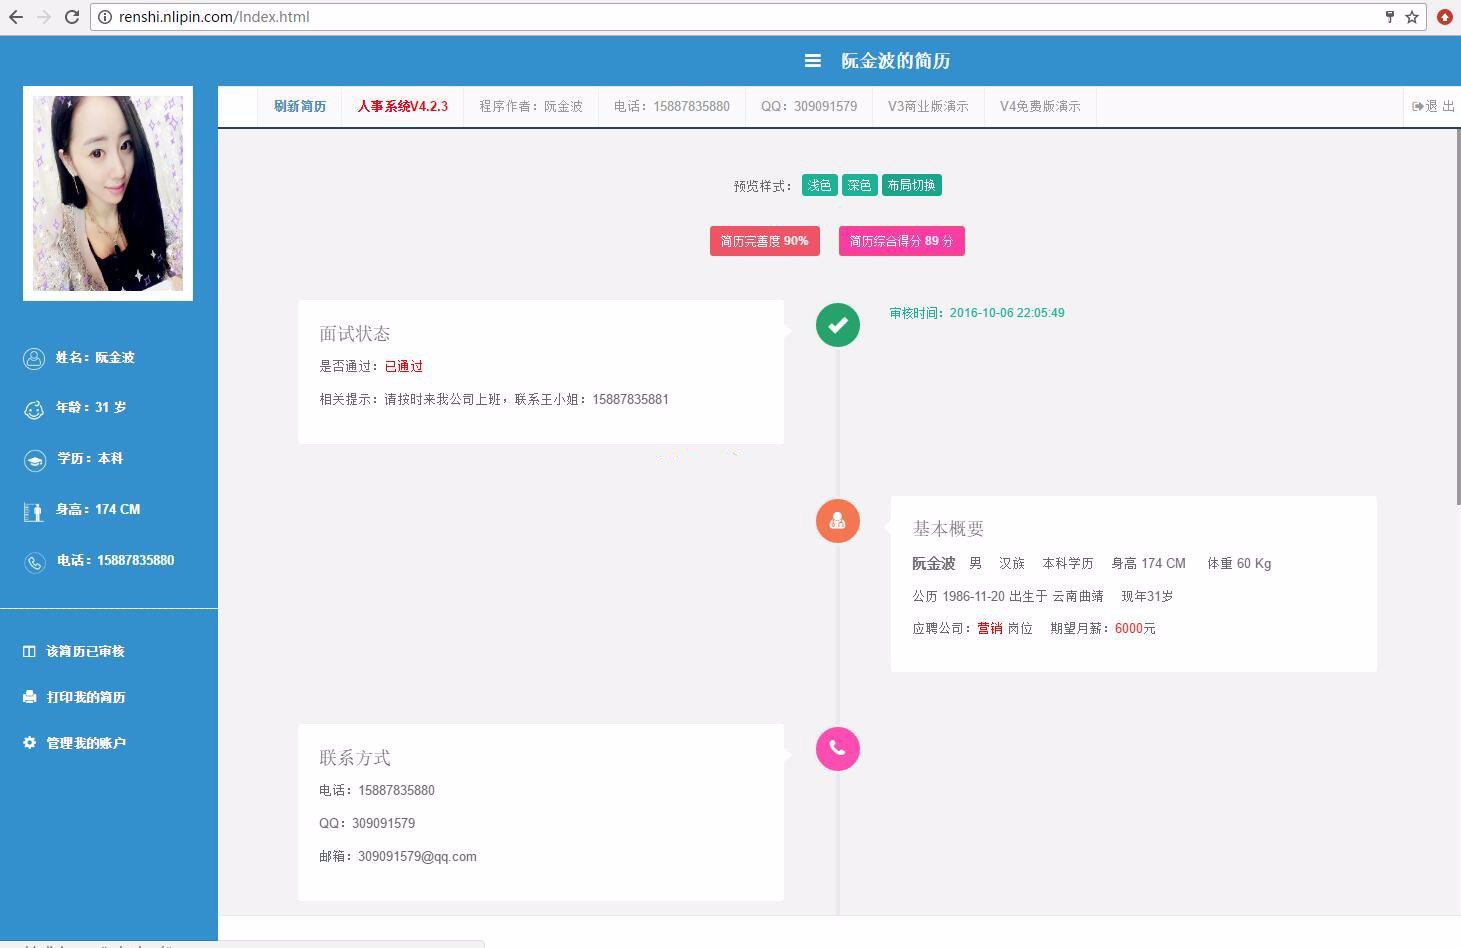This screenshot has height=948, width=1461.
Task: Click the red browser extension icon
Action: [1445, 17]
